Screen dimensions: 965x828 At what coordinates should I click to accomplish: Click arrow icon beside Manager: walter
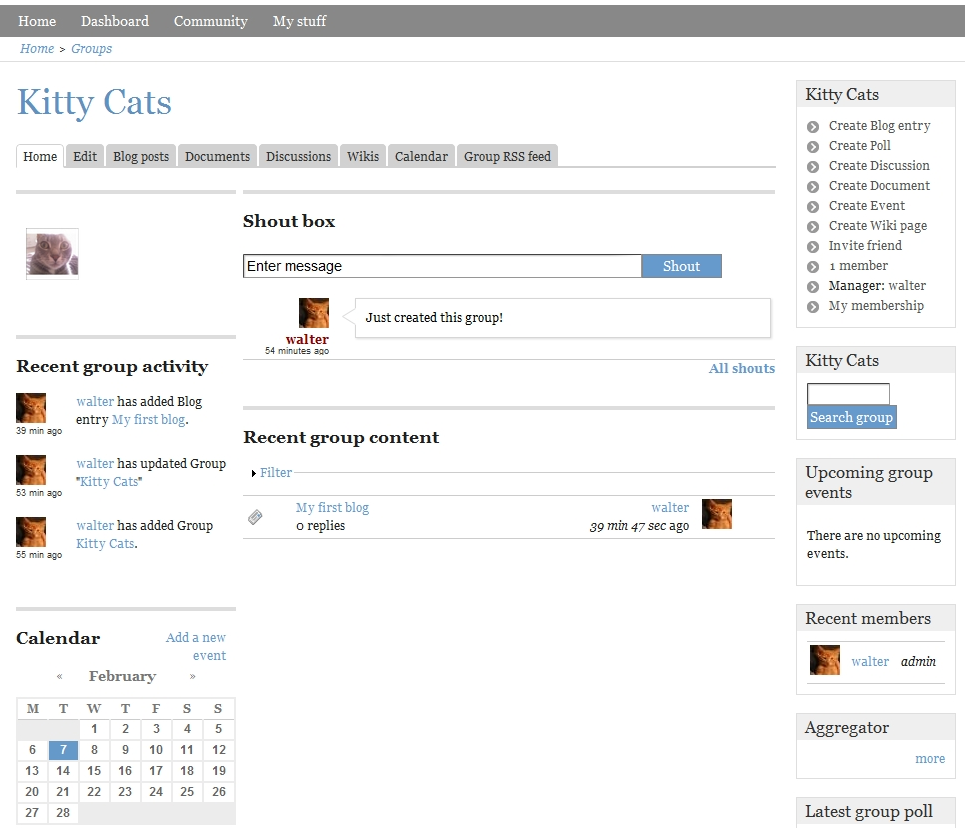(x=813, y=287)
